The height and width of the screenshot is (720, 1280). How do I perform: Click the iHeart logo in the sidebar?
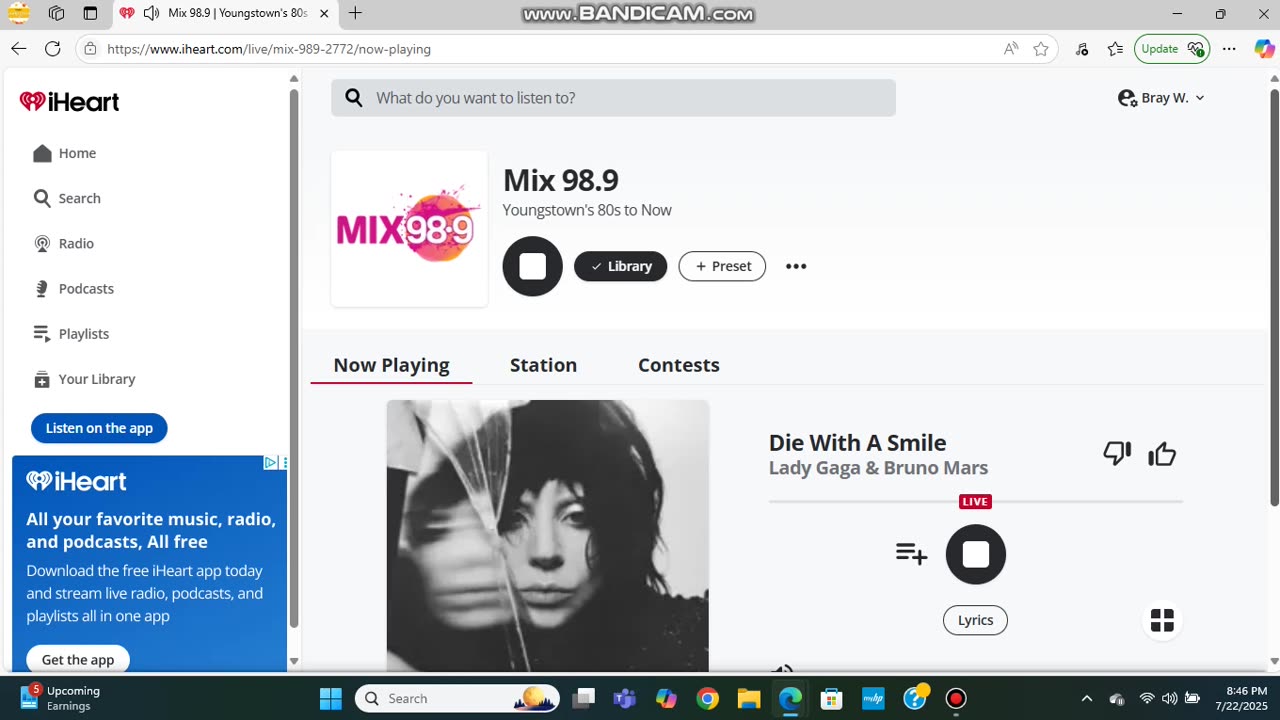pos(69,101)
